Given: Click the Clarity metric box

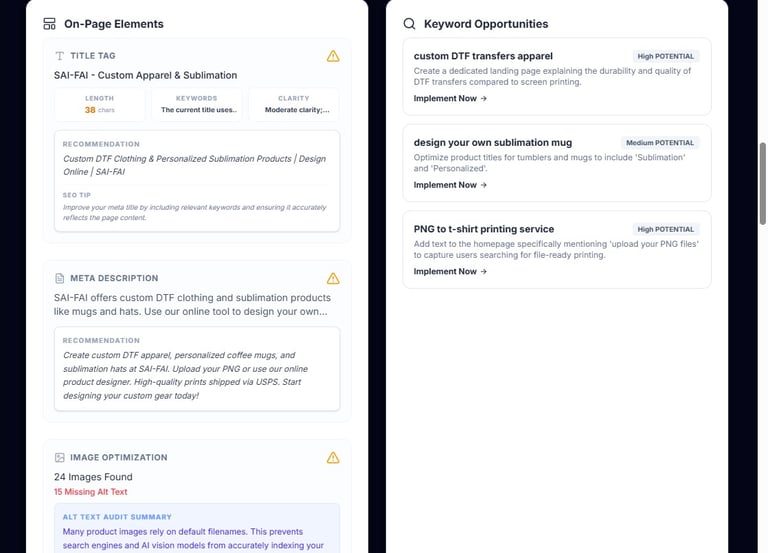Looking at the screenshot, I should pyautogui.click(x=294, y=104).
